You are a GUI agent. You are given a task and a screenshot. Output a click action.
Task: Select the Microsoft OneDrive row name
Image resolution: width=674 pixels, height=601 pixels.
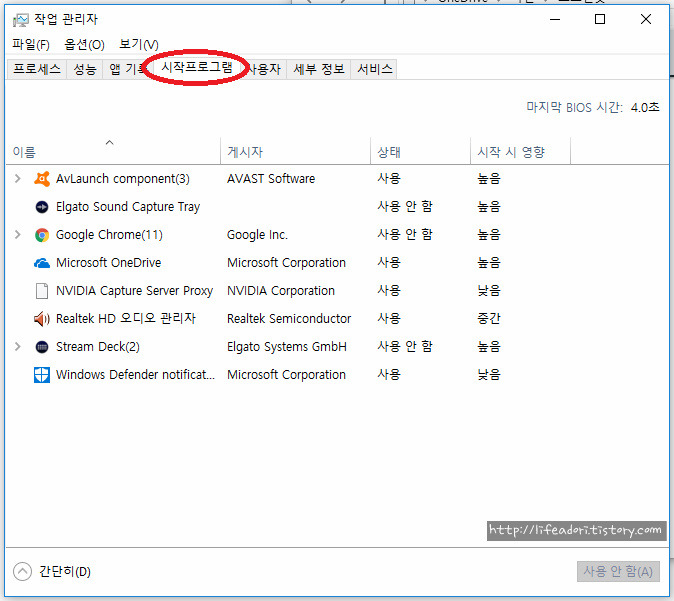click(x=109, y=263)
